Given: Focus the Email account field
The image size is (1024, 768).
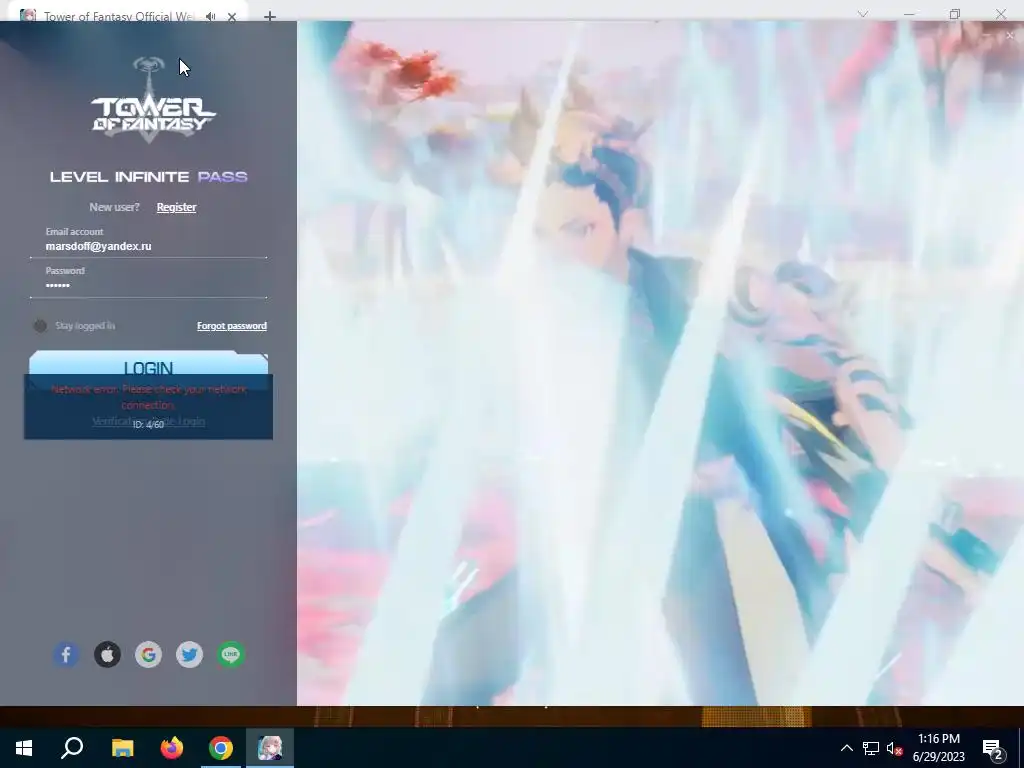Looking at the screenshot, I should [148, 246].
